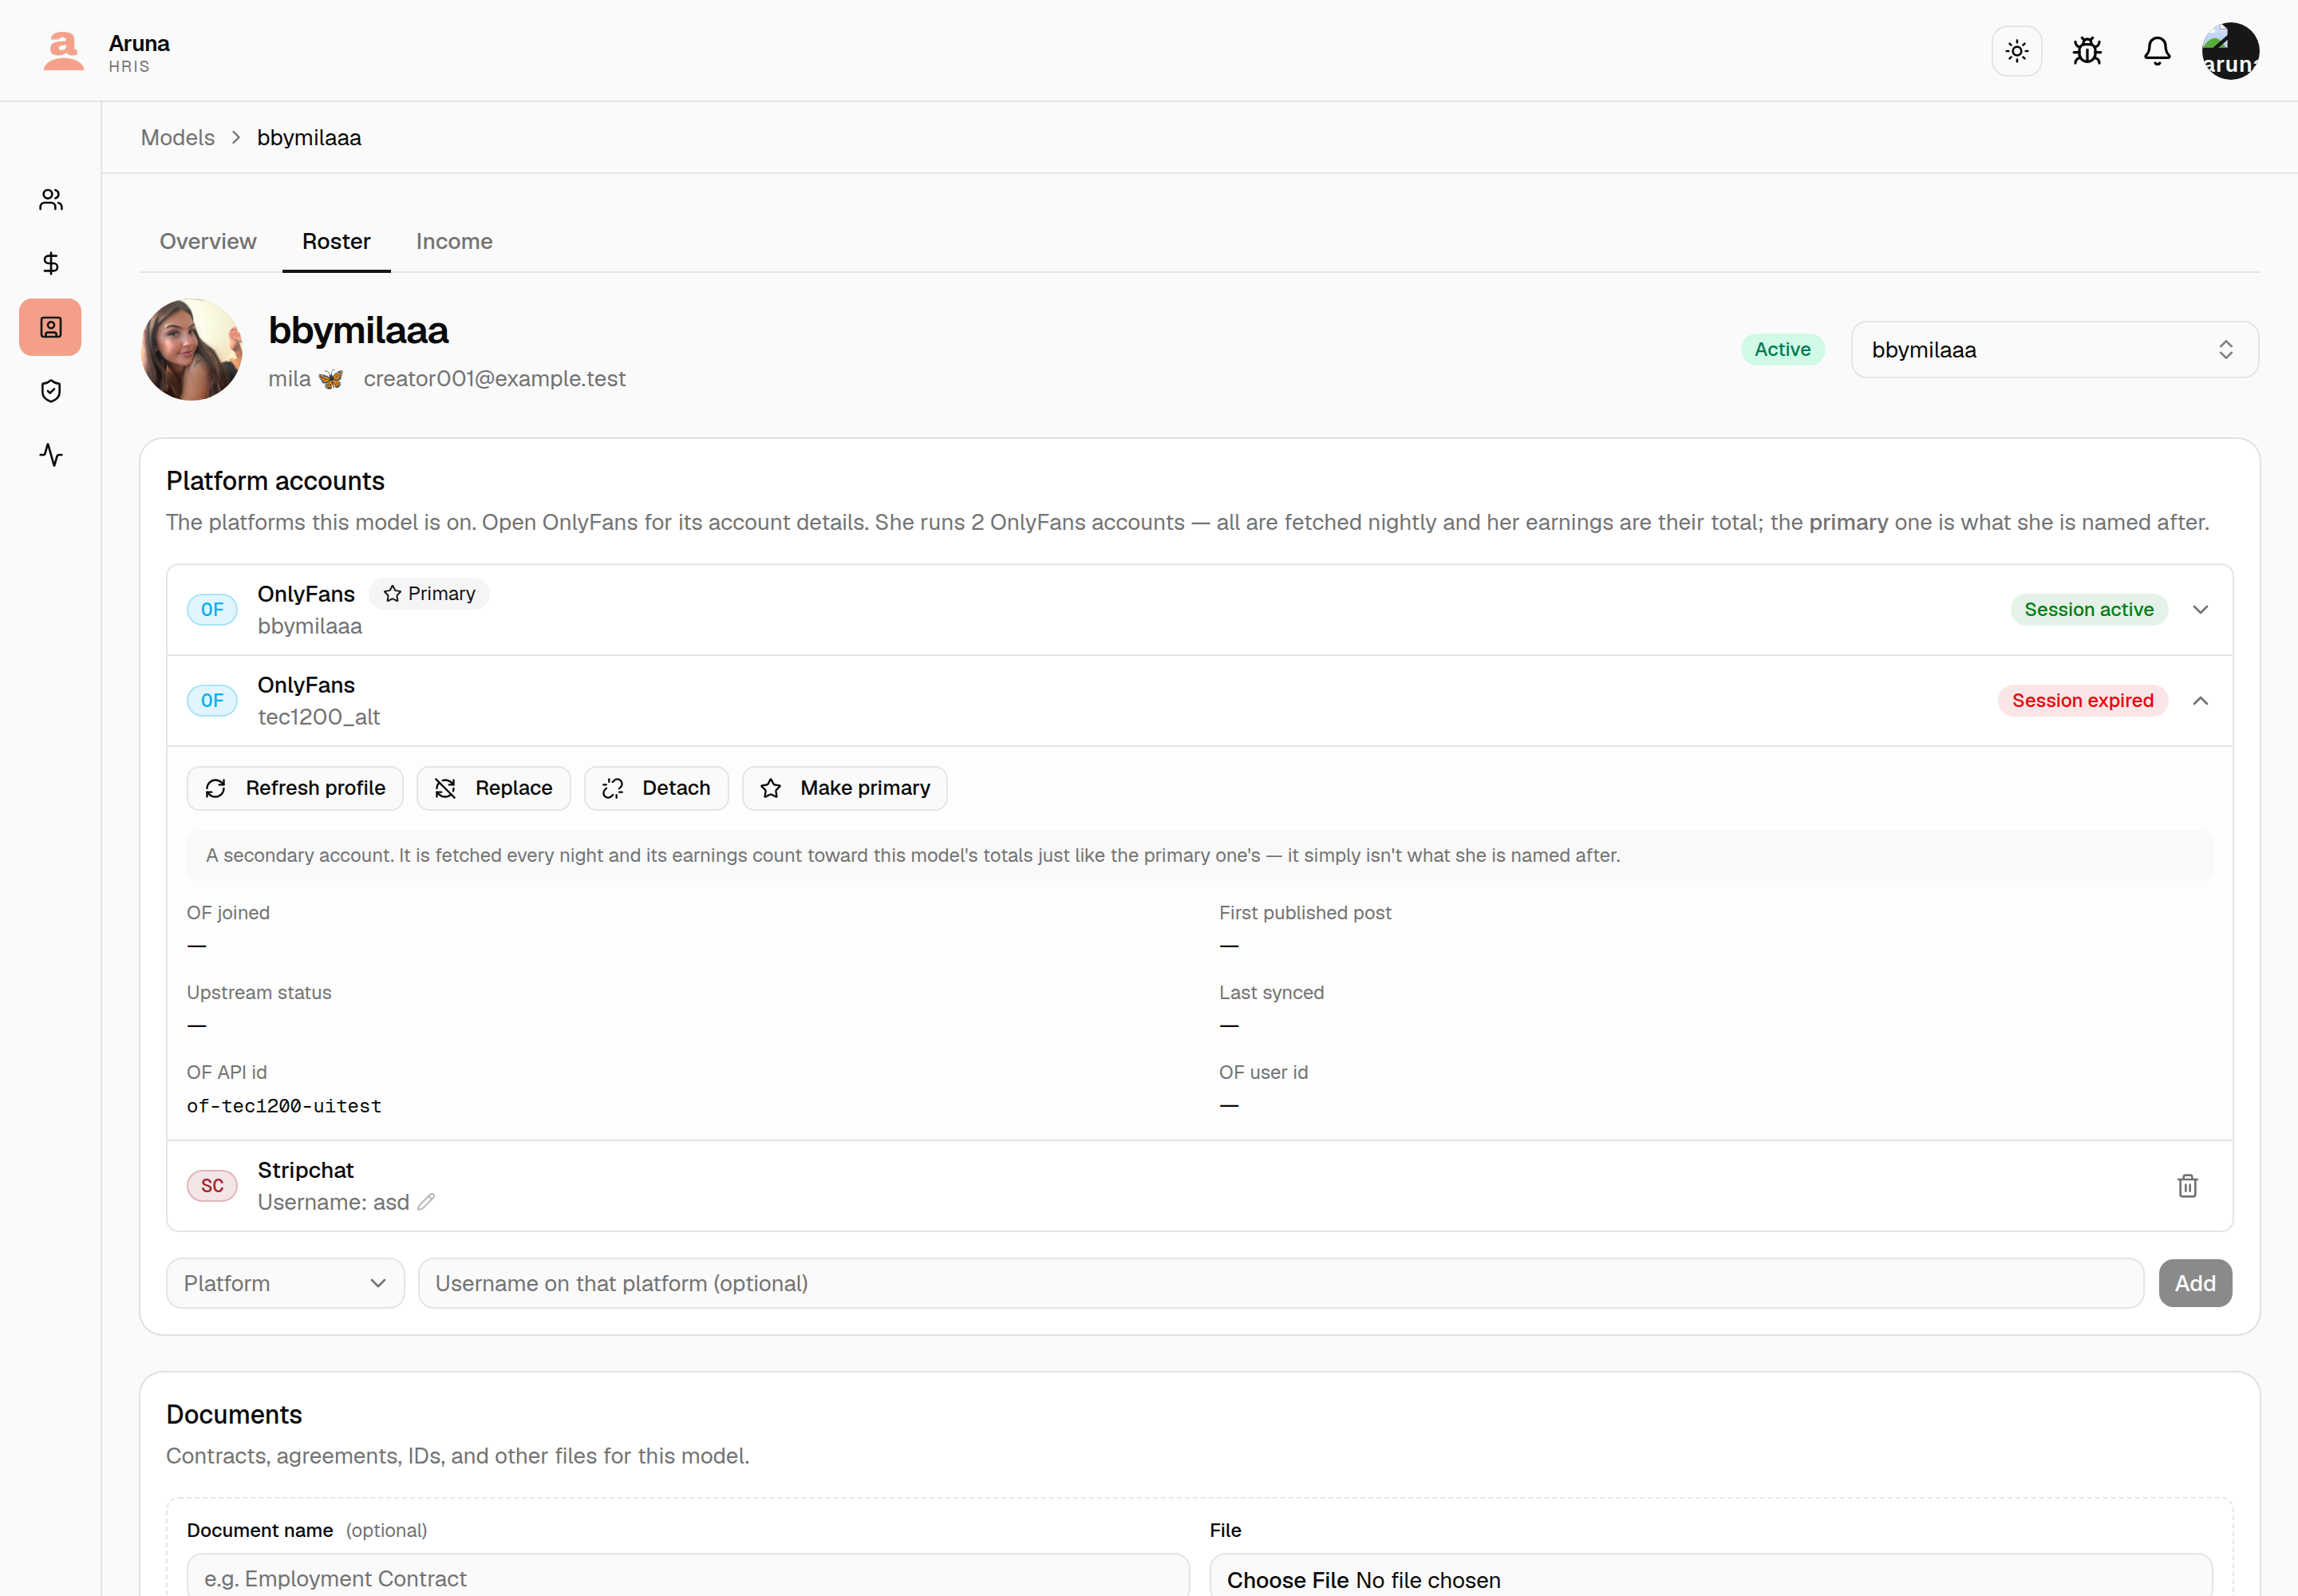Viewport: 2298px width, 1596px height.
Task: Open the Platform dropdown
Action: 285,1284
